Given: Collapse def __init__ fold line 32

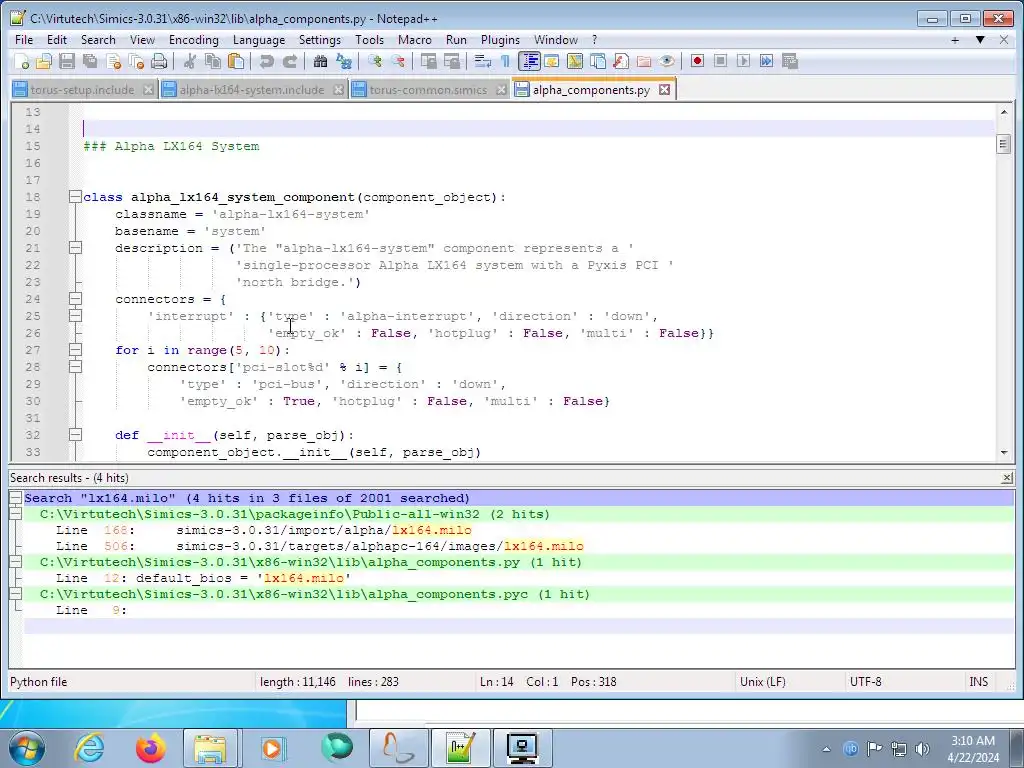Looking at the screenshot, I should pos(75,435).
